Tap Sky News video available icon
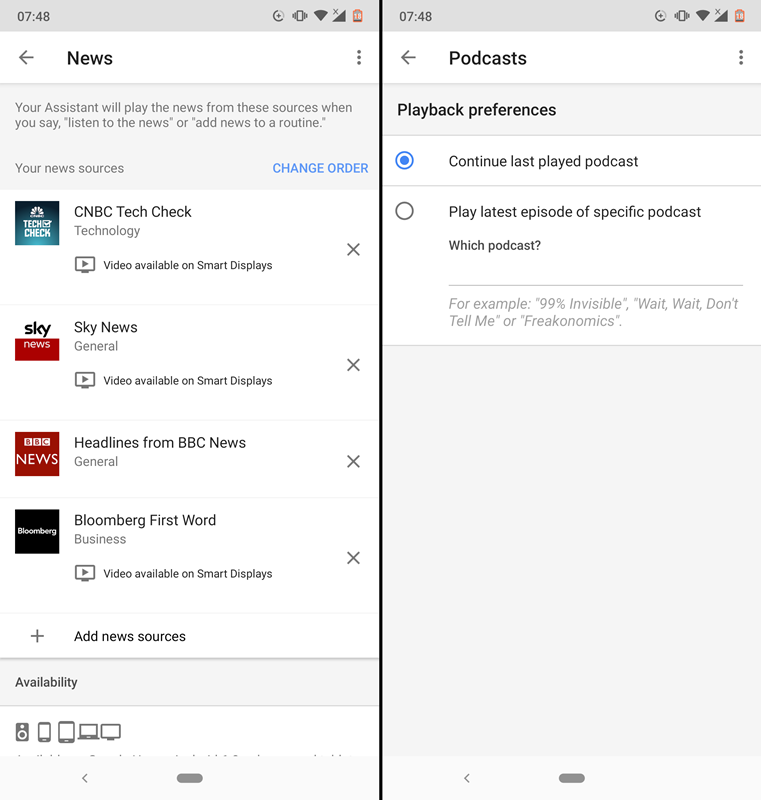This screenshot has height=800, width=761. (85, 380)
